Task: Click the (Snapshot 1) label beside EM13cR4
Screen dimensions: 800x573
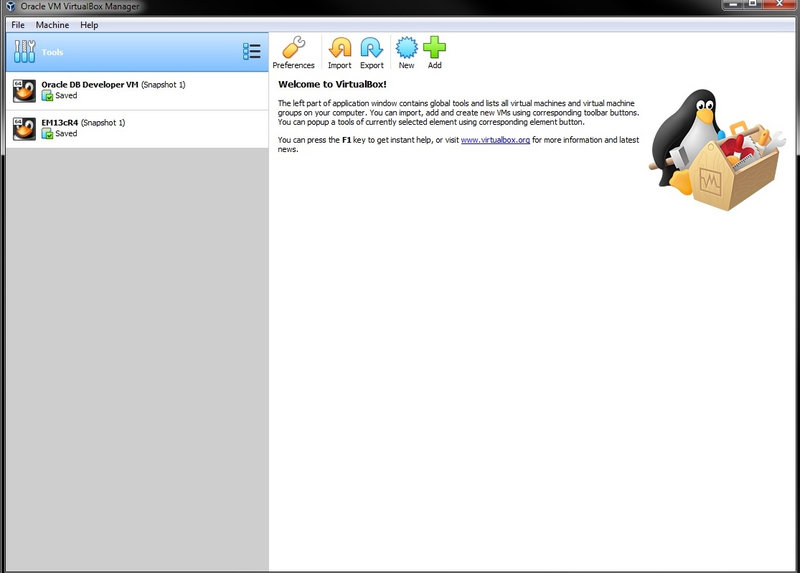Action: tap(103, 122)
